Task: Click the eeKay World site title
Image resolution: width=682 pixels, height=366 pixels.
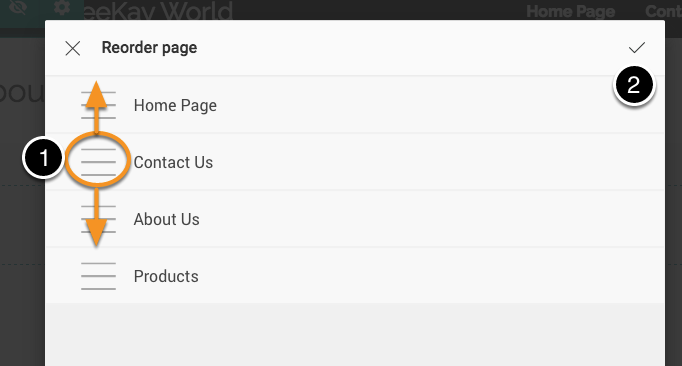Action: tap(158, 11)
